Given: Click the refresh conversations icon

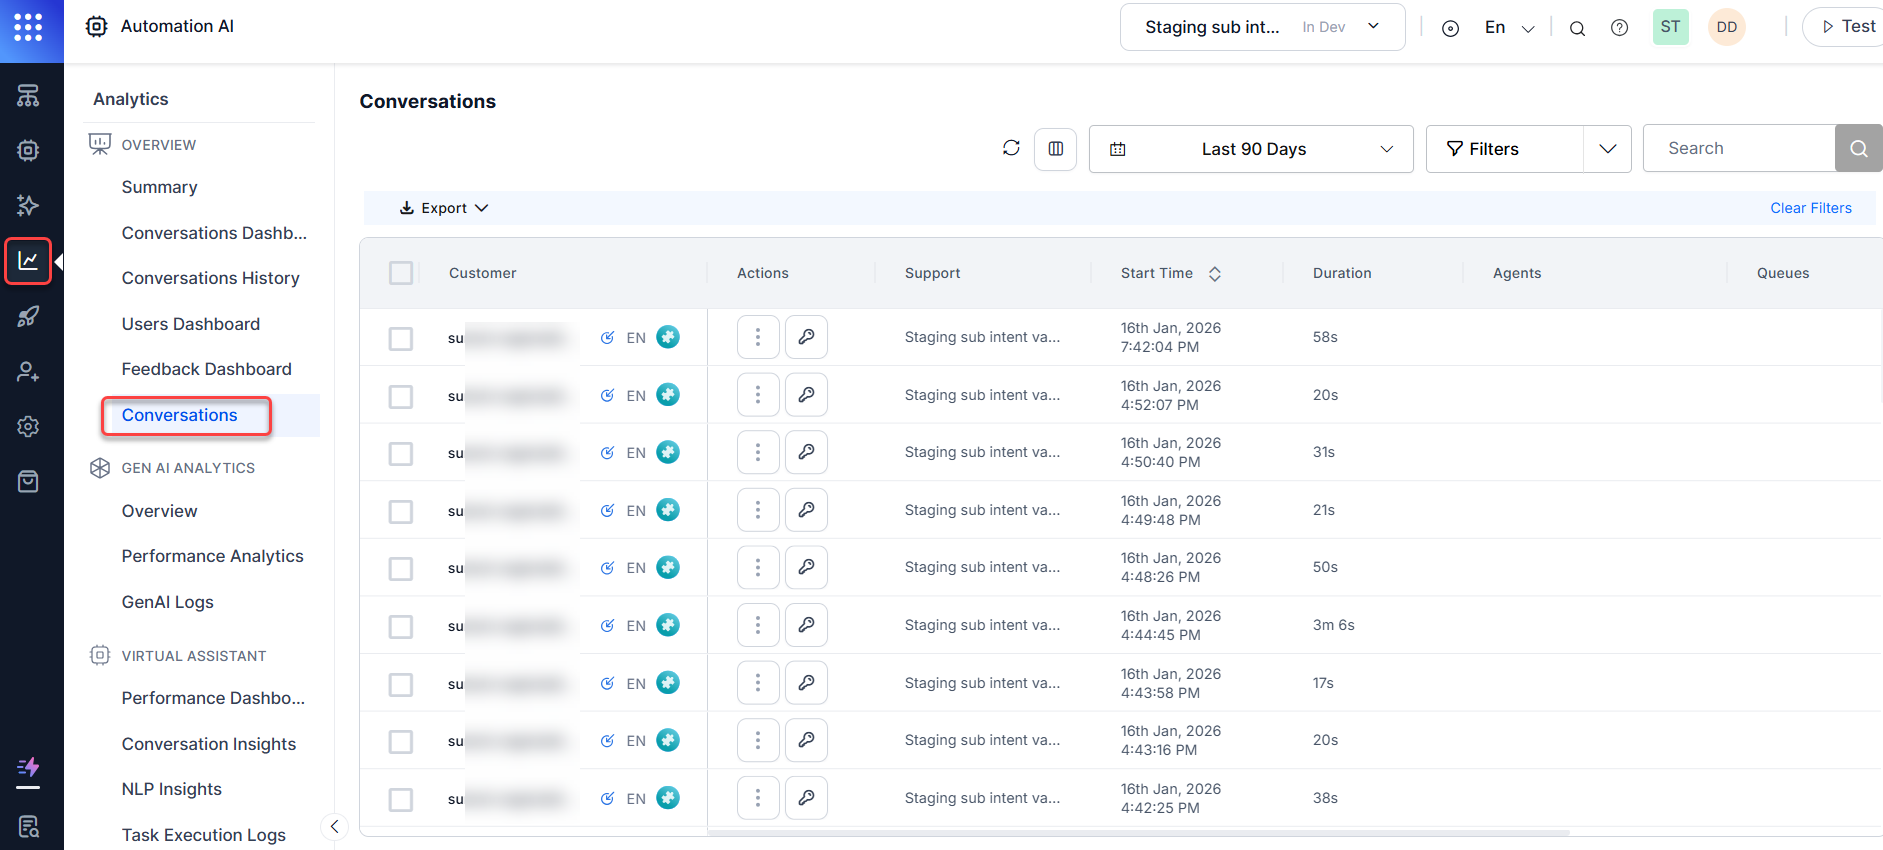Looking at the screenshot, I should click(1011, 148).
